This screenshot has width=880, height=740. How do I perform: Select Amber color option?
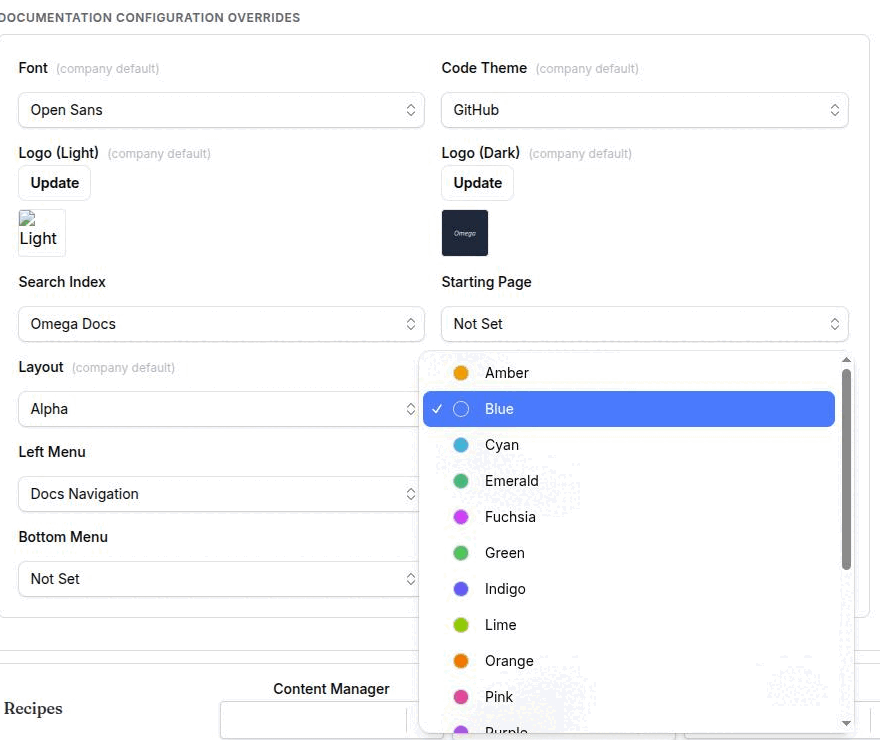tap(629, 373)
